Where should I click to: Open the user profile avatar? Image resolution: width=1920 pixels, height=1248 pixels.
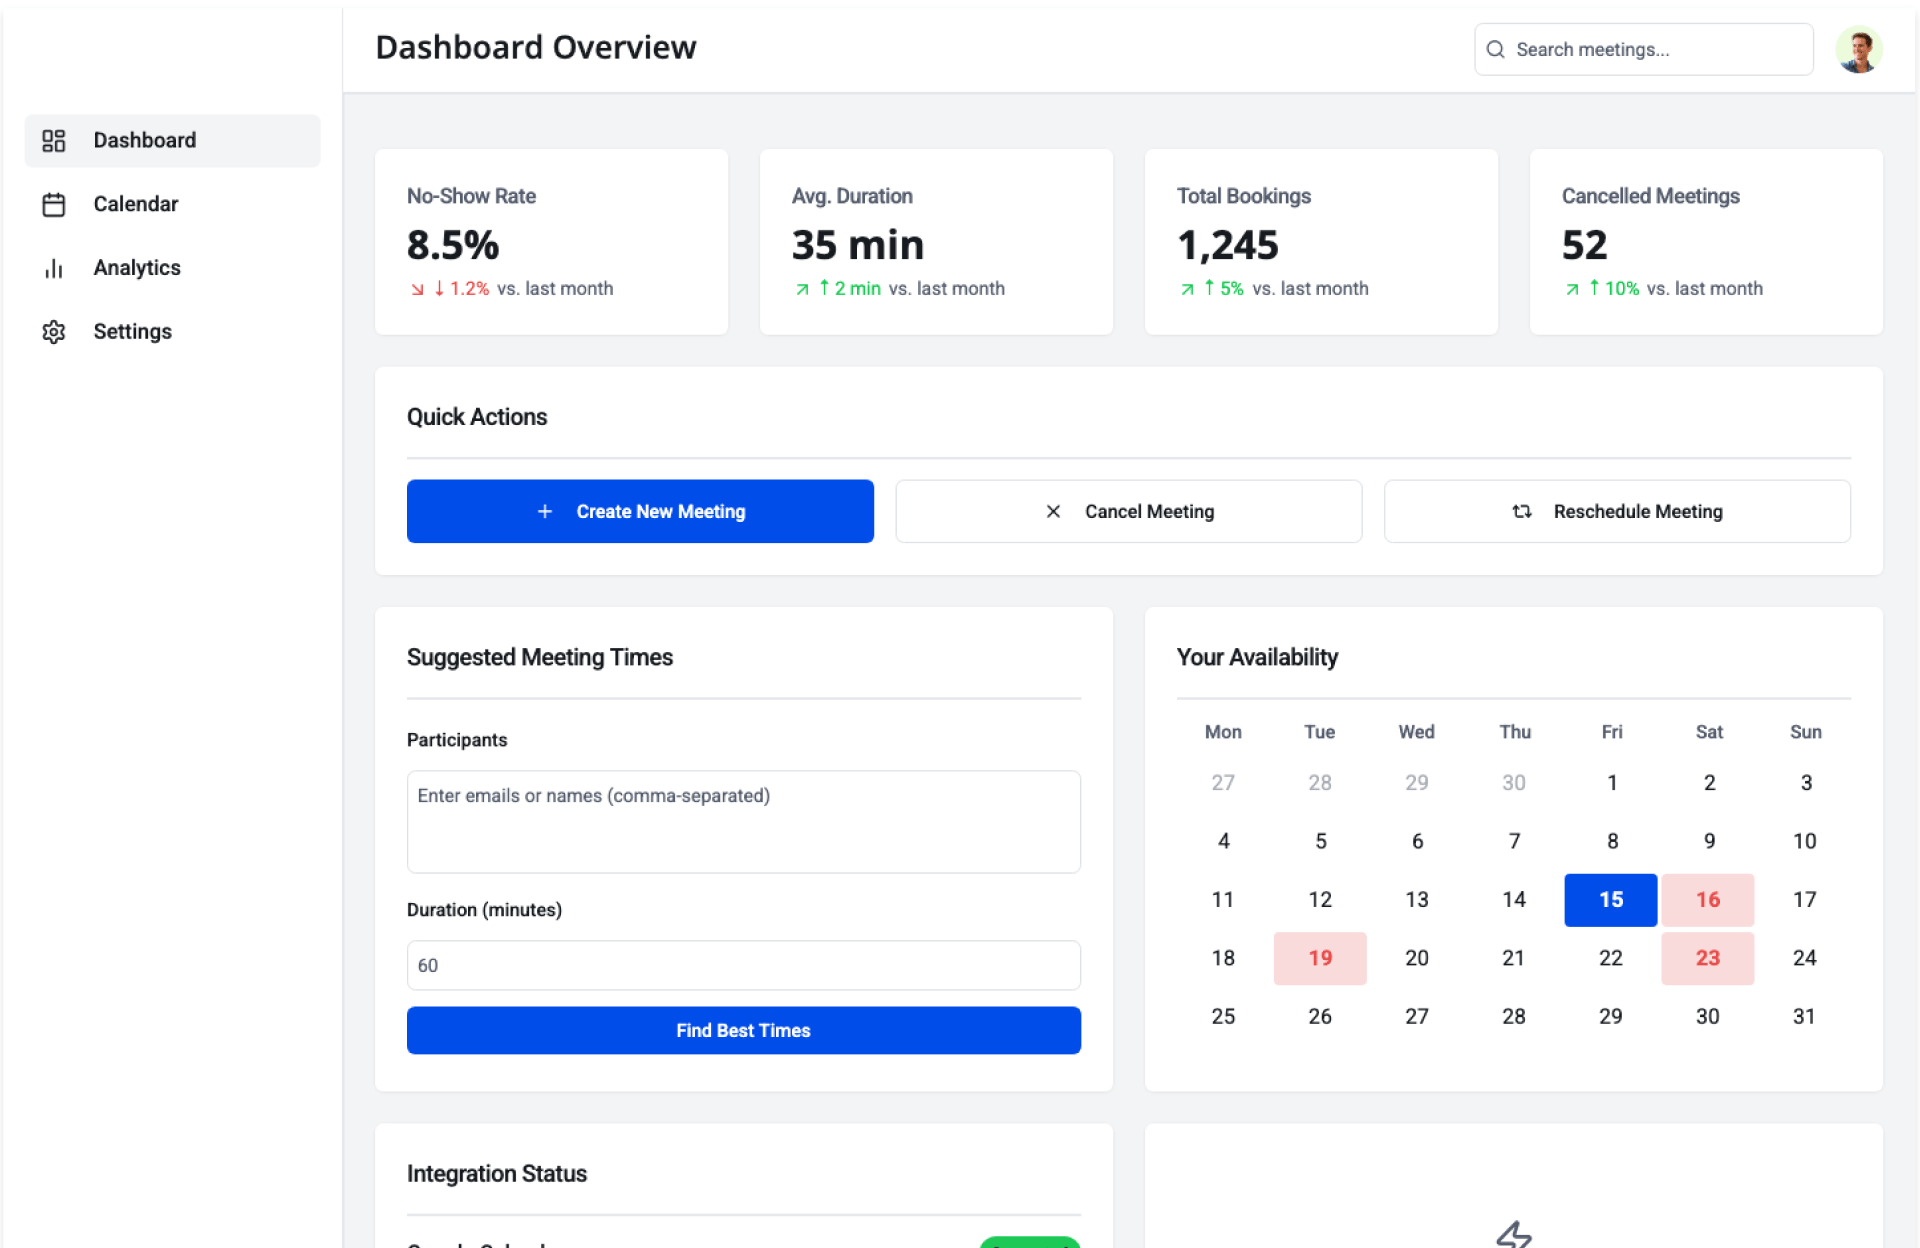tap(1858, 50)
